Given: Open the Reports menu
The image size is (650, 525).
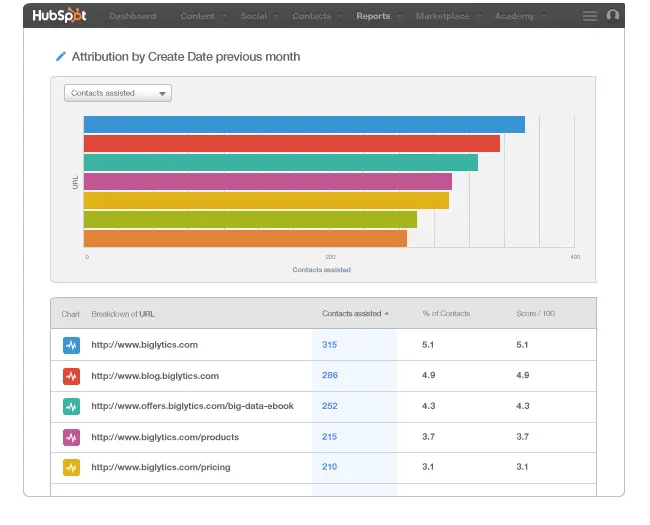Looking at the screenshot, I should (377, 16).
